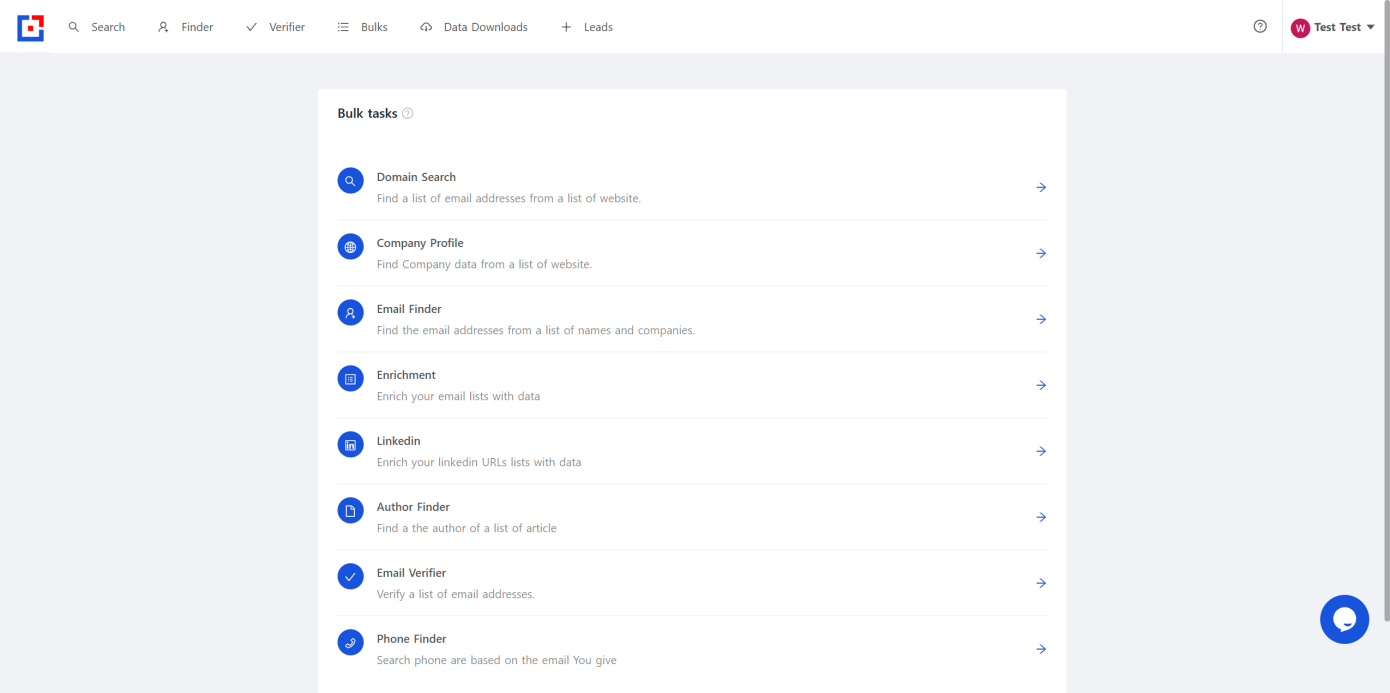Image resolution: width=1390 pixels, height=693 pixels.
Task: Click the Linkedin blue circle icon
Action: 350,445
